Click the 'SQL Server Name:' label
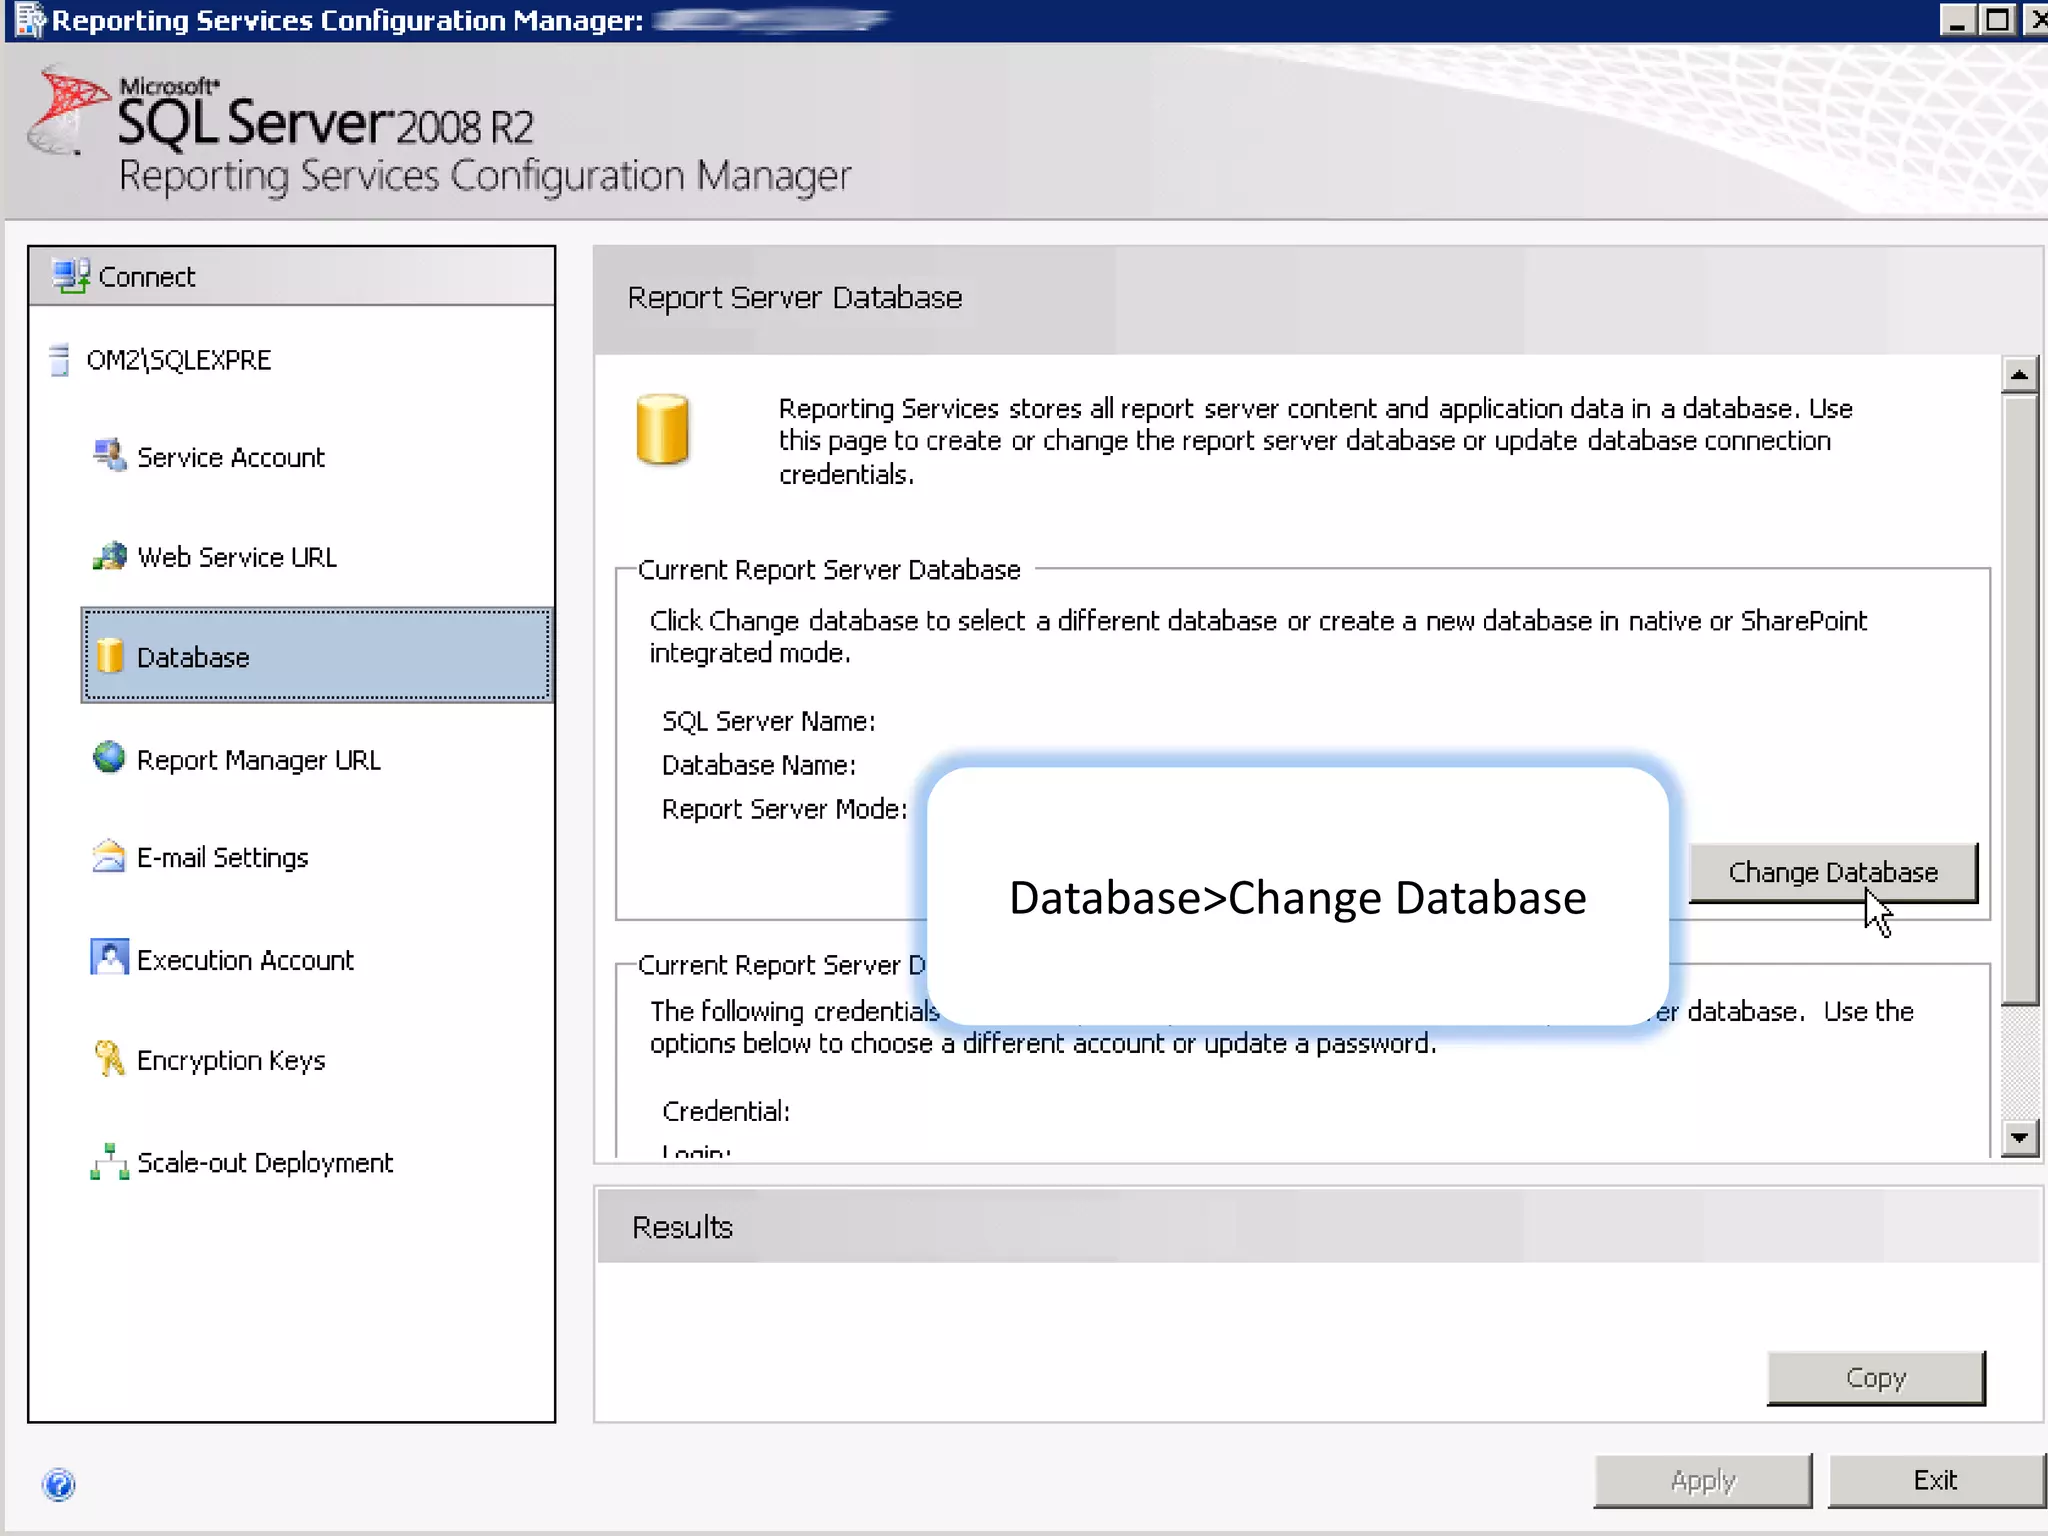This screenshot has width=2048, height=1536. click(x=768, y=721)
